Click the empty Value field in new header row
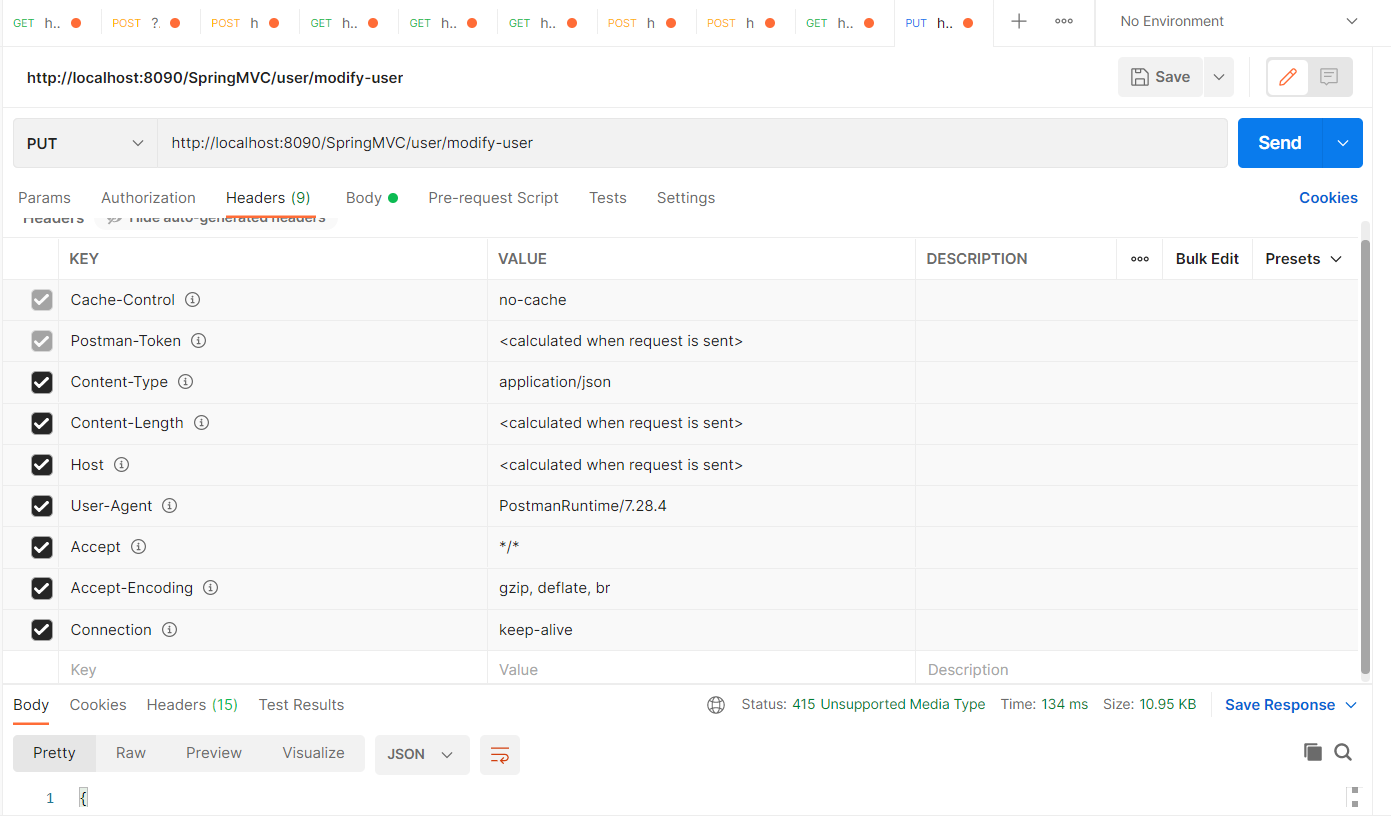1391x817 pixels. (701, 670)
